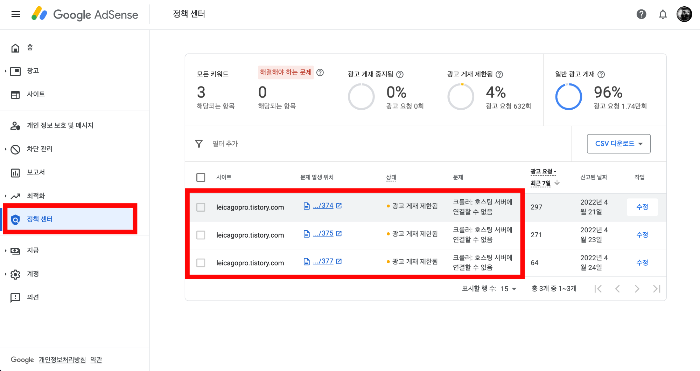
Task: Go to 홈 via the house icon
Action: 16,48
